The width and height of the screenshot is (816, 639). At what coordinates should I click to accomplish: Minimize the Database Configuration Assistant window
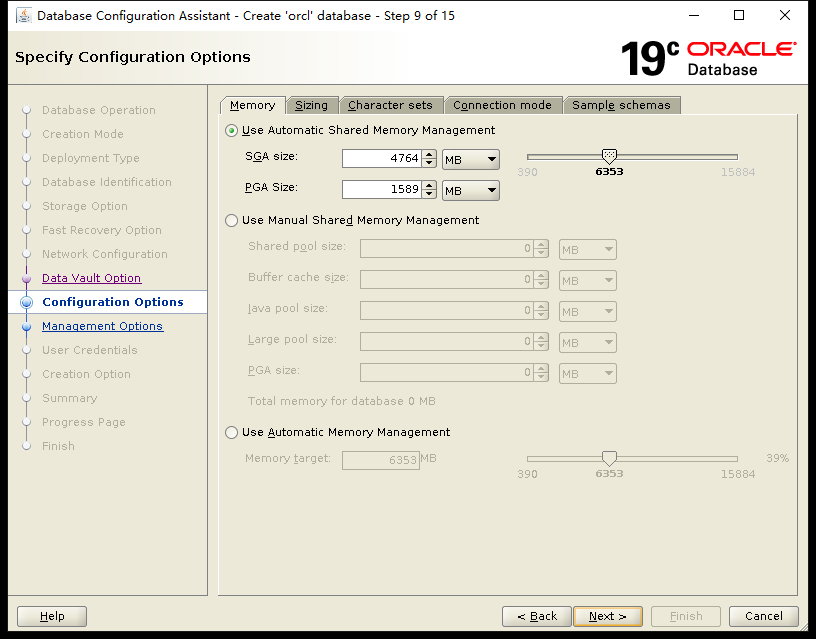pyautogui.click(x=694, y=15)
